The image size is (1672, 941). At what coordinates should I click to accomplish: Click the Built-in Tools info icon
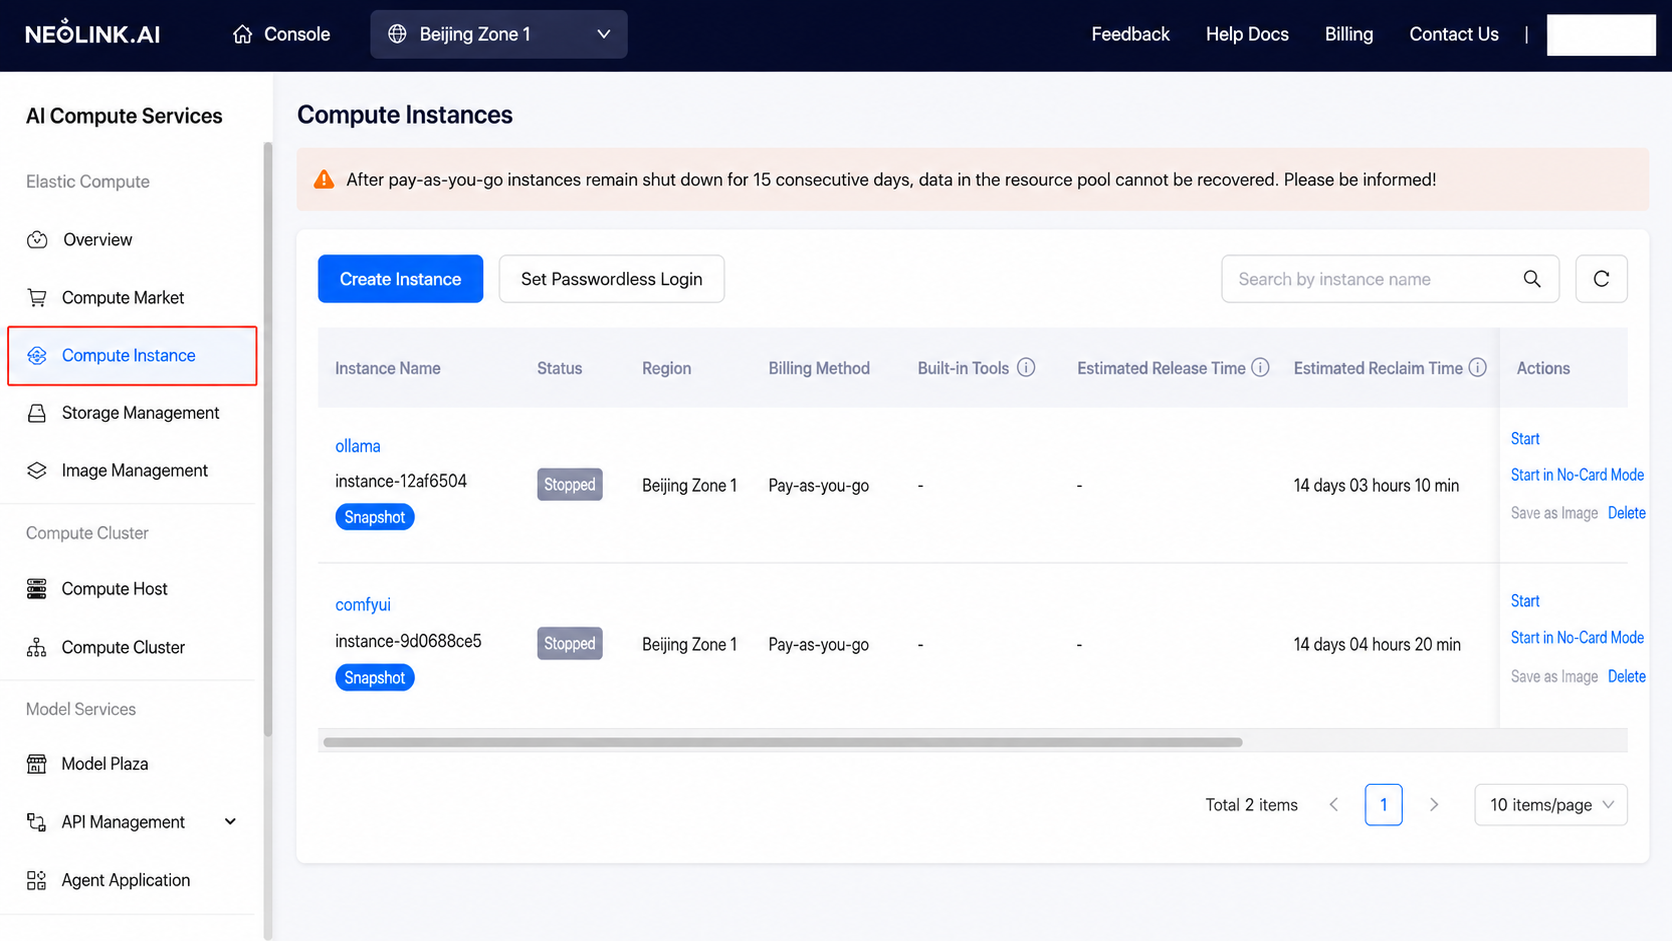click(1026, 367)
